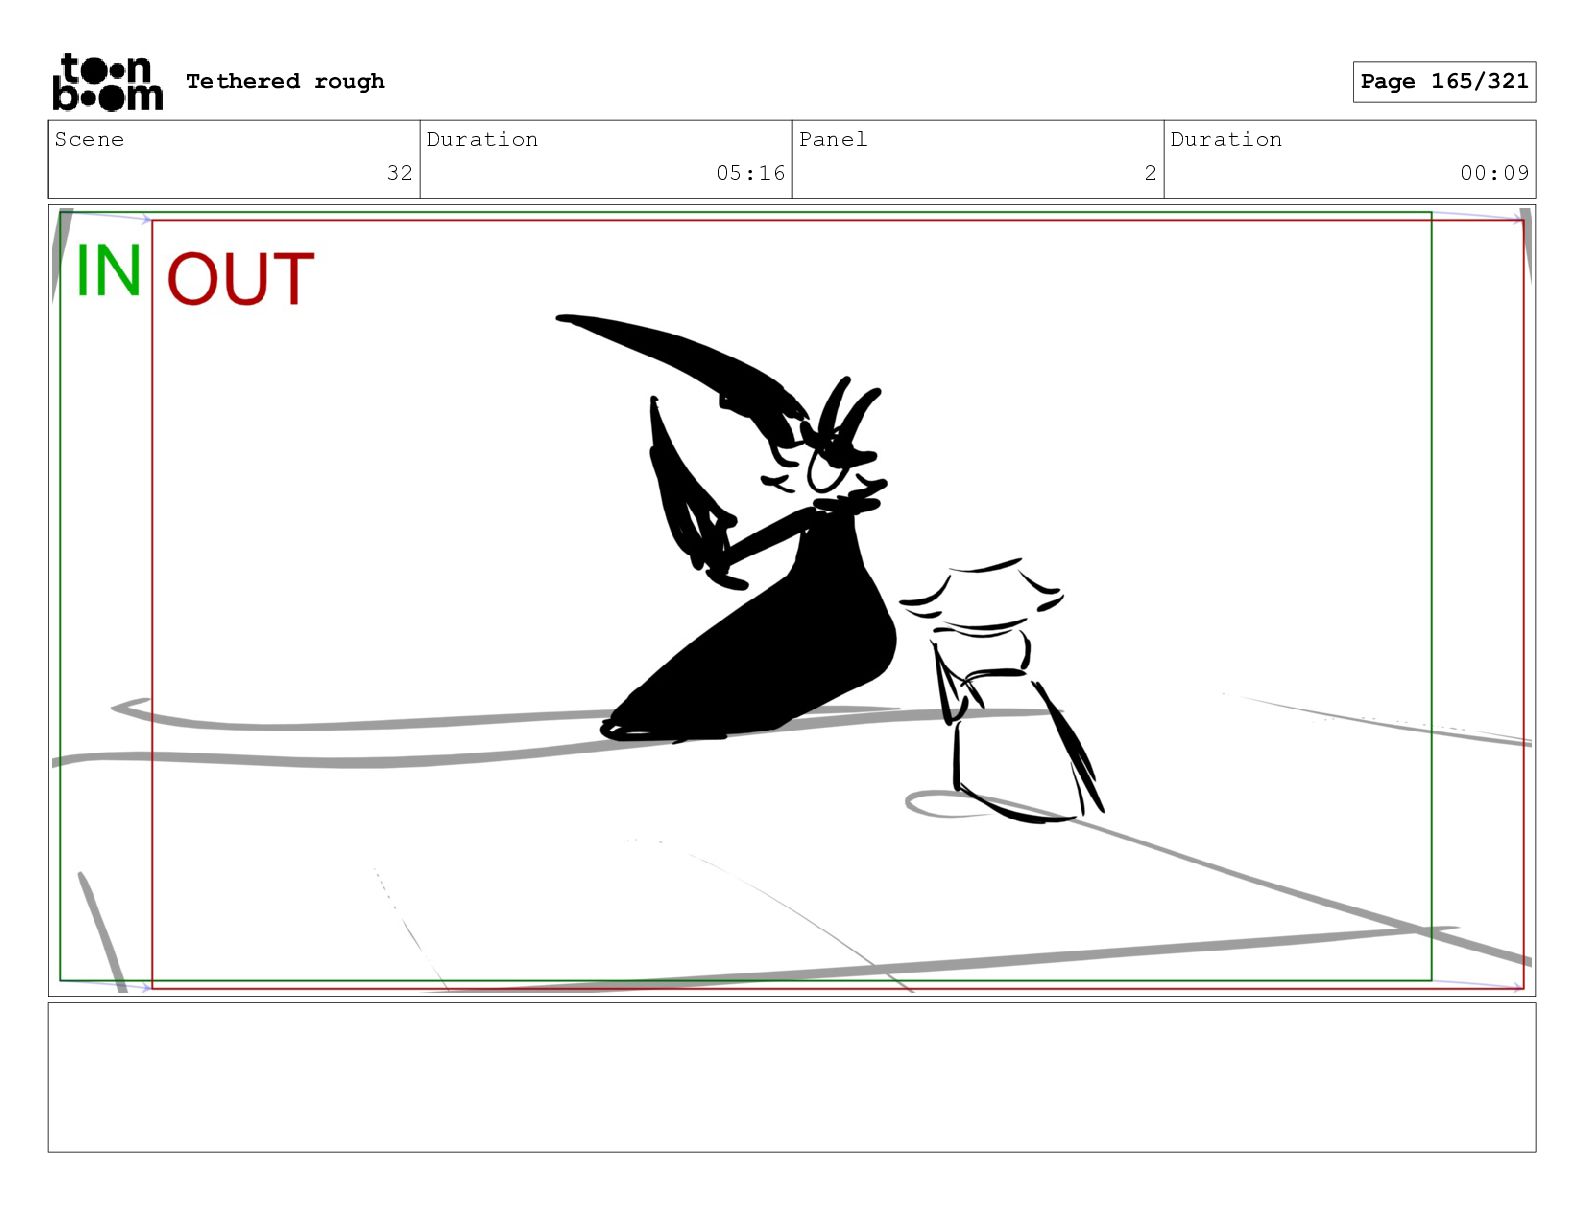Click the outlined small character in the hat
Screen dimensions: 1584x1224
(x=1000, y=690)
